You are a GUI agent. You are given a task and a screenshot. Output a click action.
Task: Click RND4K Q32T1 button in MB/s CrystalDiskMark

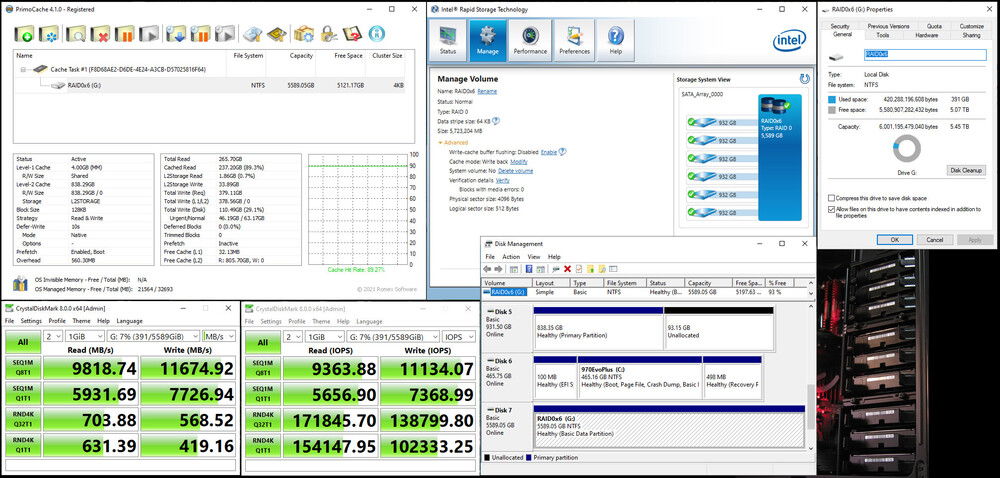pos(22,417)
